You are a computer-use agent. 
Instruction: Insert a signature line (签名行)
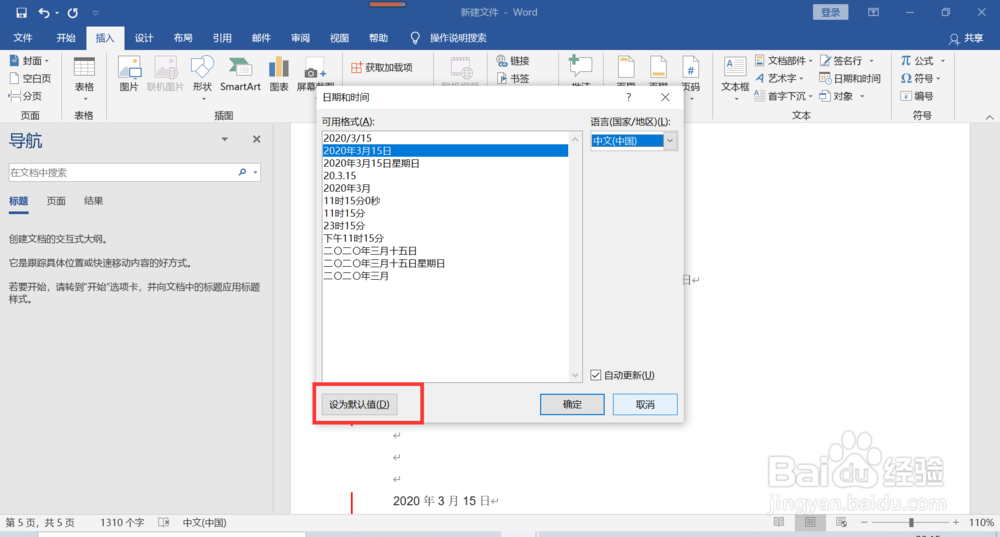coord(846,61)
